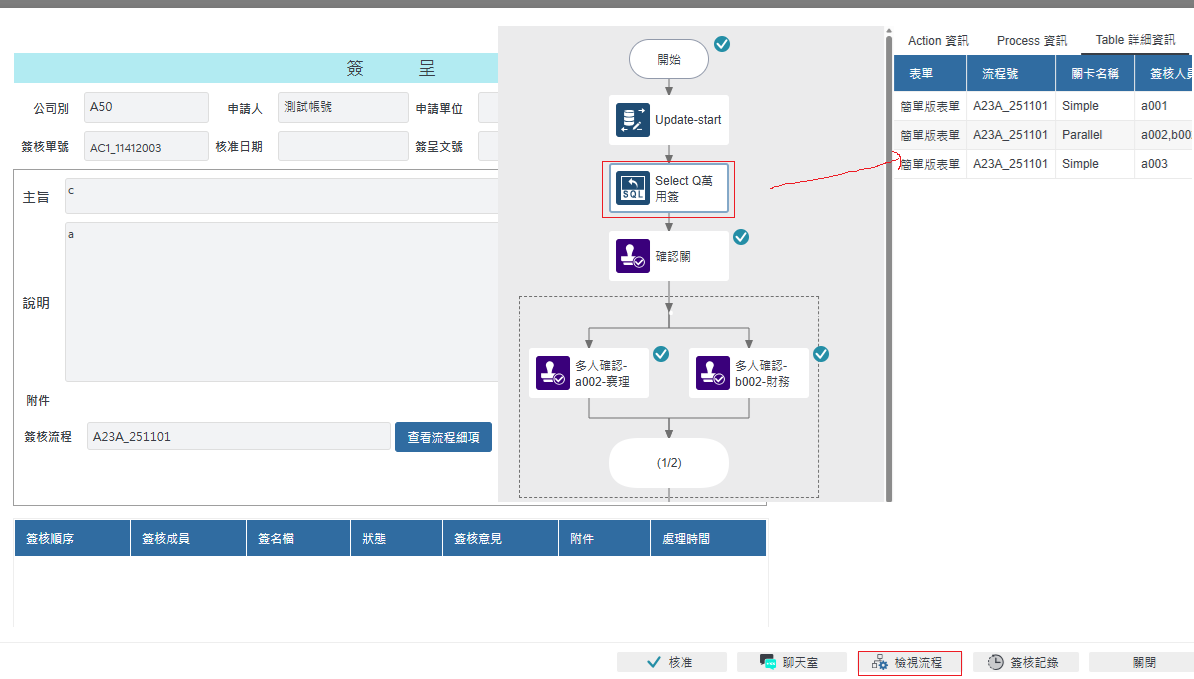Open the Process 資訊 tab
The height and width of the screenshot is (679, 1194).
point(1031,41)
